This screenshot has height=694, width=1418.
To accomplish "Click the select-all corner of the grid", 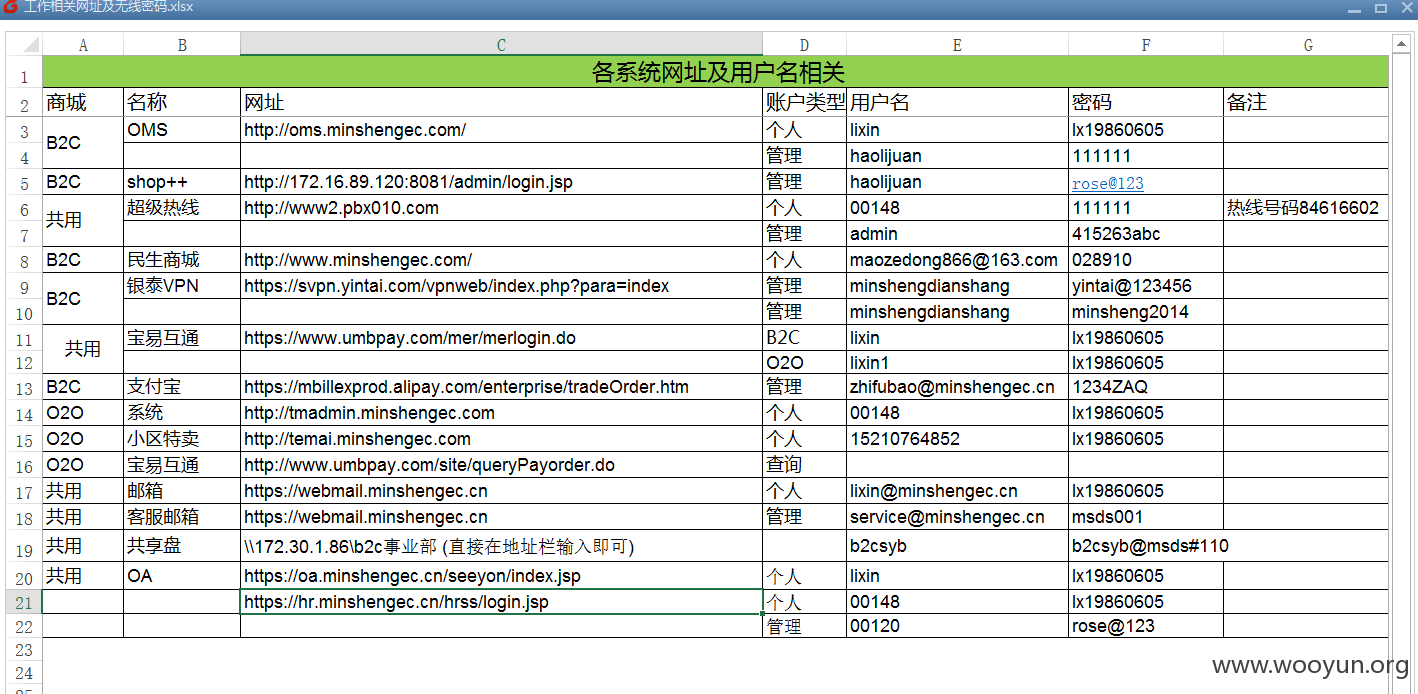I will pos(24,45).
